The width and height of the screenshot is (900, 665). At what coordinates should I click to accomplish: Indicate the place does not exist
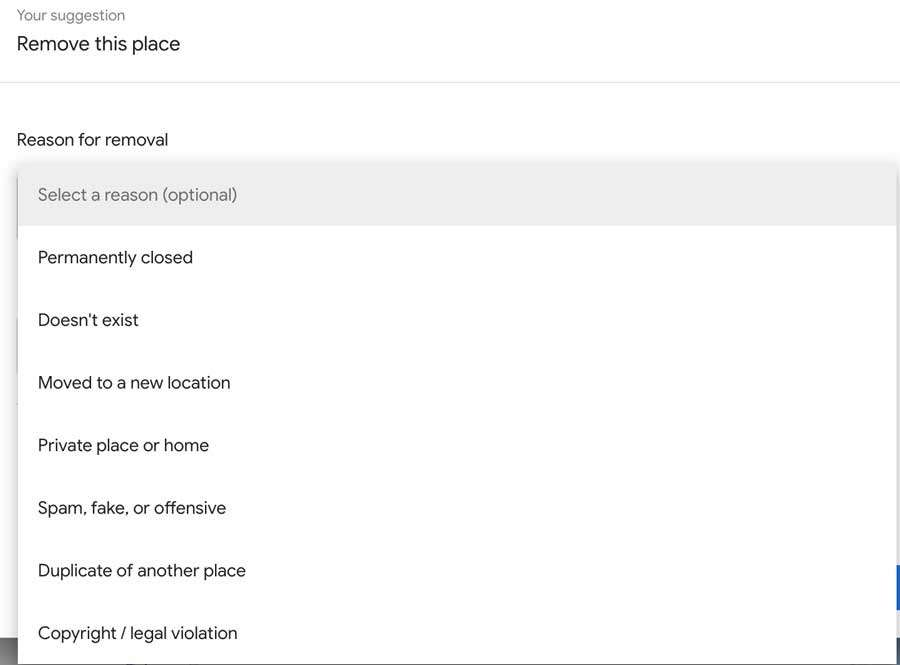88,320
